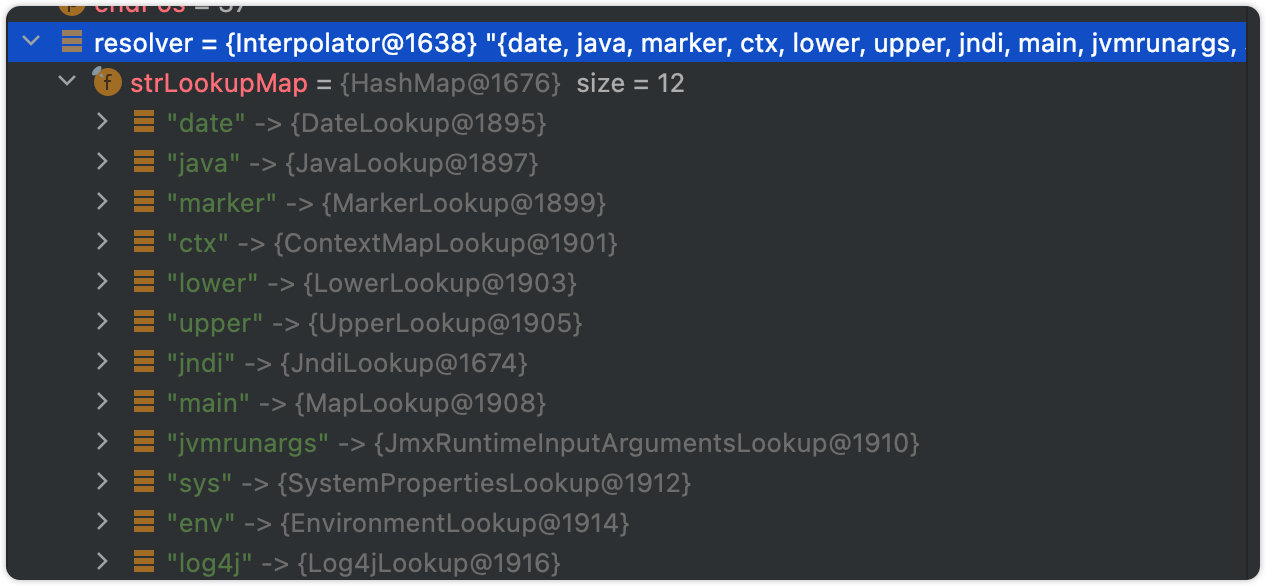This screenshot has height=586, width=1266.
Task: Expand the "log4j" Log4jLookup entry
Action: [102, 562]
